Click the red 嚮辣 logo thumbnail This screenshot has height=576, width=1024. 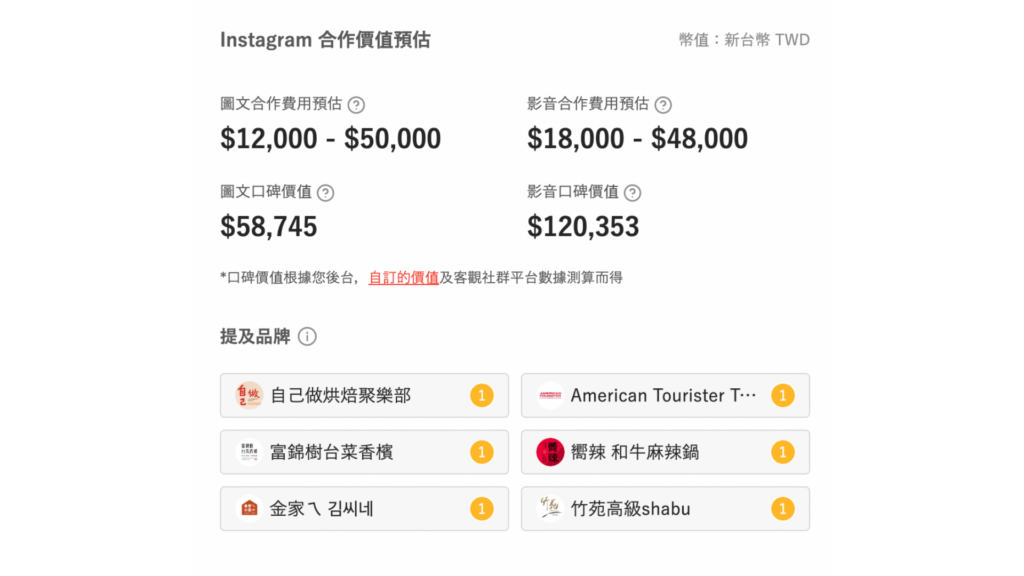(x=550, y=452)
